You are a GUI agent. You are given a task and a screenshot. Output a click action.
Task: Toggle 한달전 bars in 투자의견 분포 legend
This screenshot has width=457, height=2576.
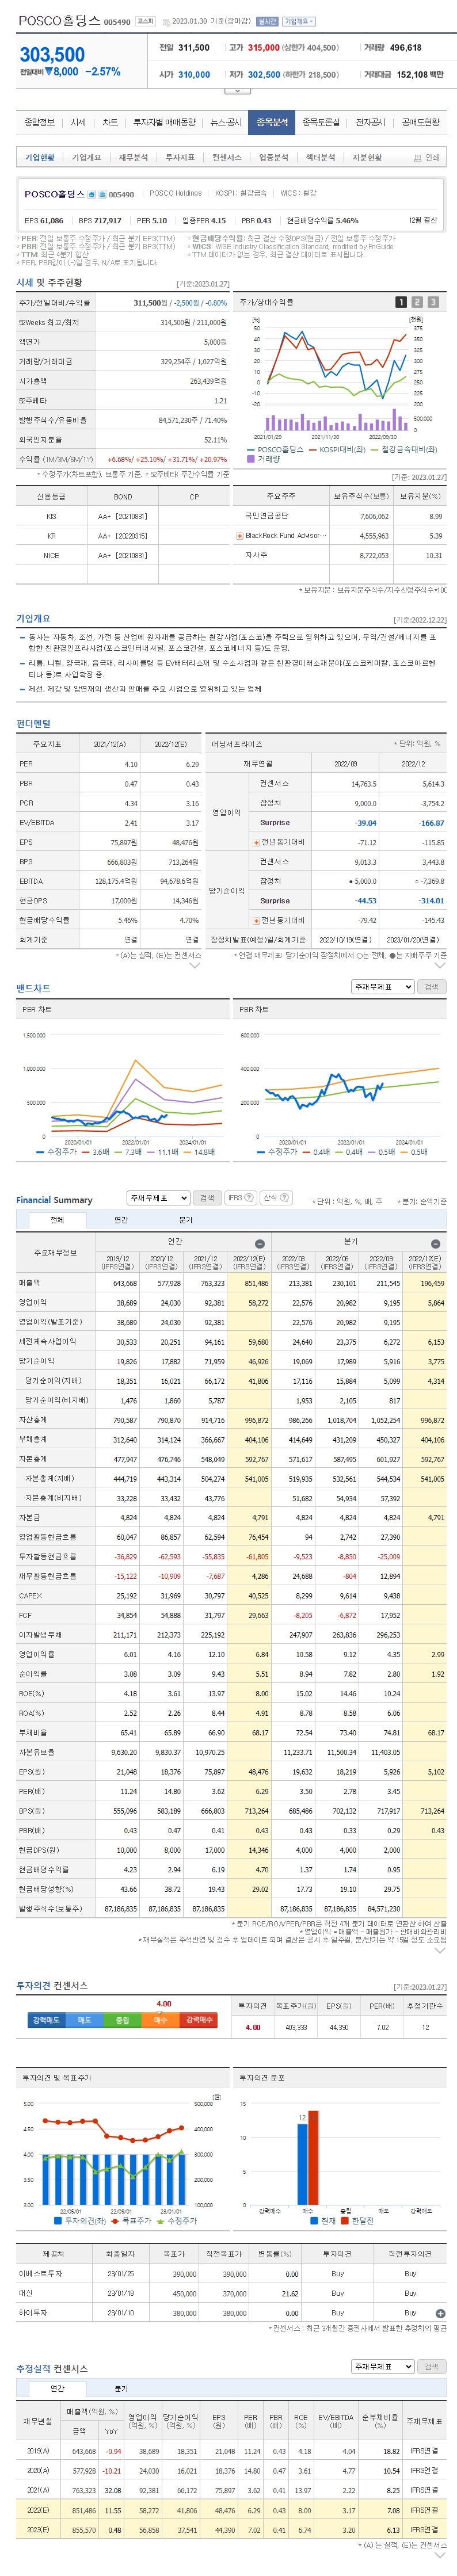(357, 2221)
